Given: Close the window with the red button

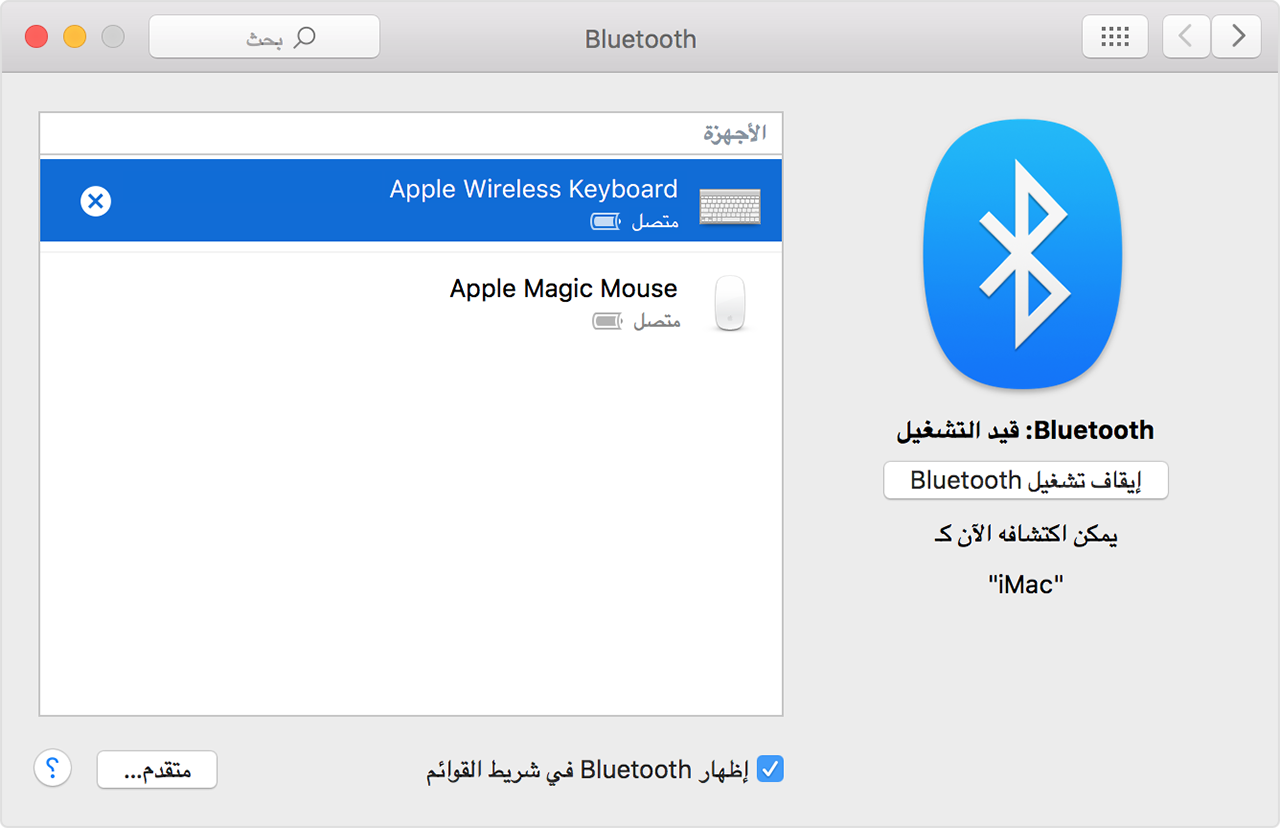Looking at the screenshot, I should tap(37, 37).
